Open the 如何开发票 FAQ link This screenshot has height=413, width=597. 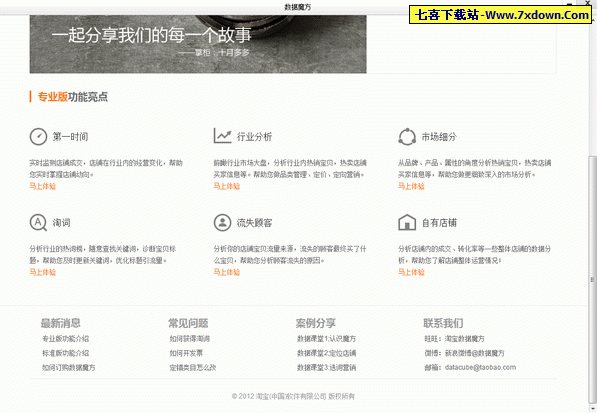[186, 353]
